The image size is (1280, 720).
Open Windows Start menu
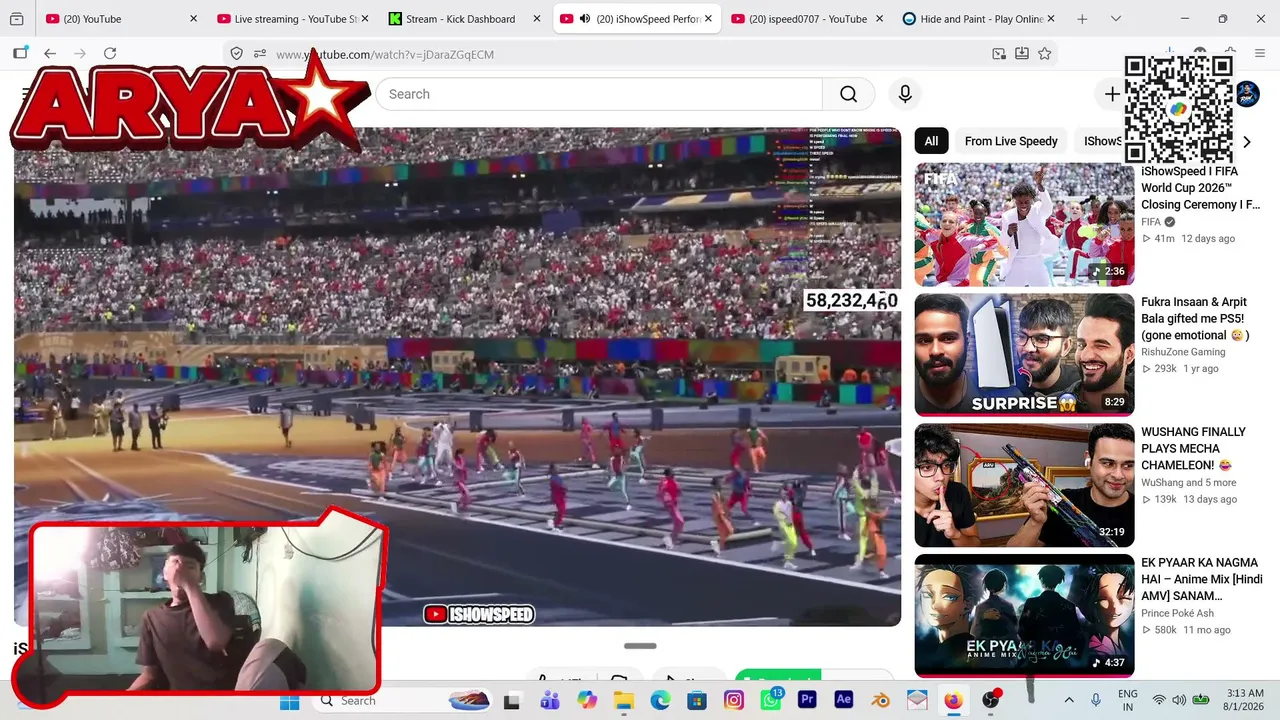(x=289, y=701)
